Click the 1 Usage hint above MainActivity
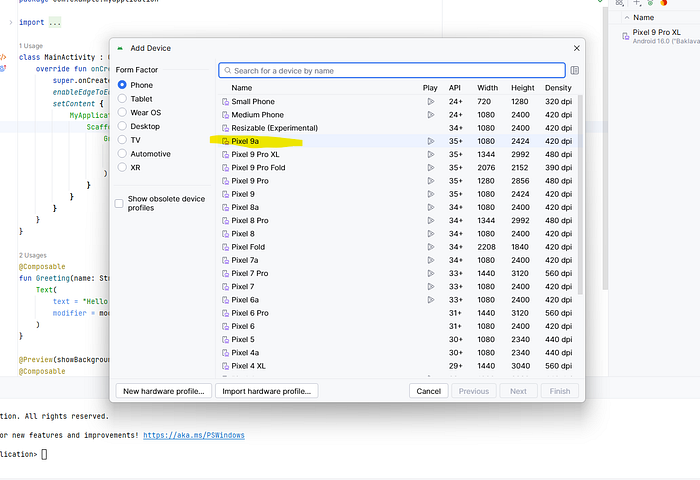The height and width of the screenshot is (480, 700). (x=31, y=46)
